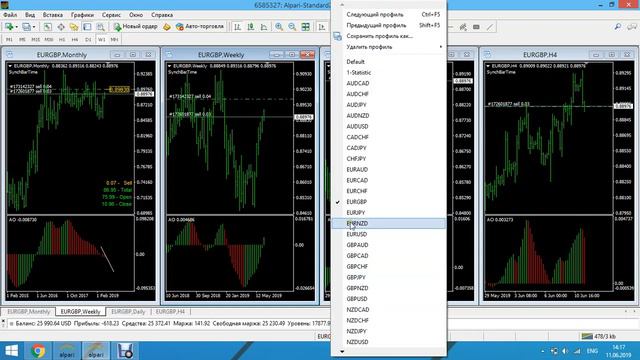Click the New Chart toolbar icon

point(8,27)
